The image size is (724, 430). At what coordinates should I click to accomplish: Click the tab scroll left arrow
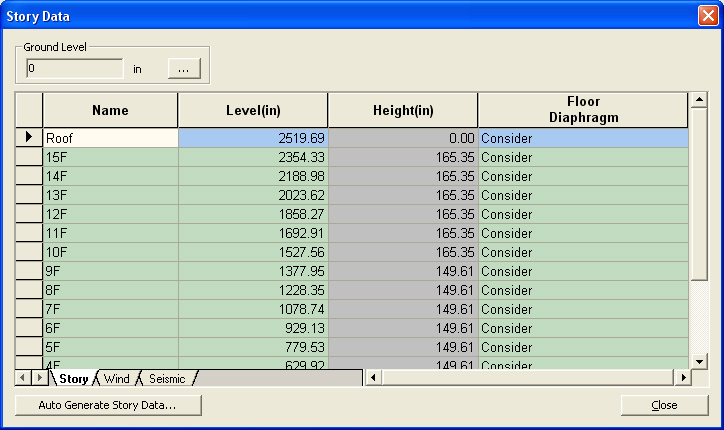coord(23,378)
